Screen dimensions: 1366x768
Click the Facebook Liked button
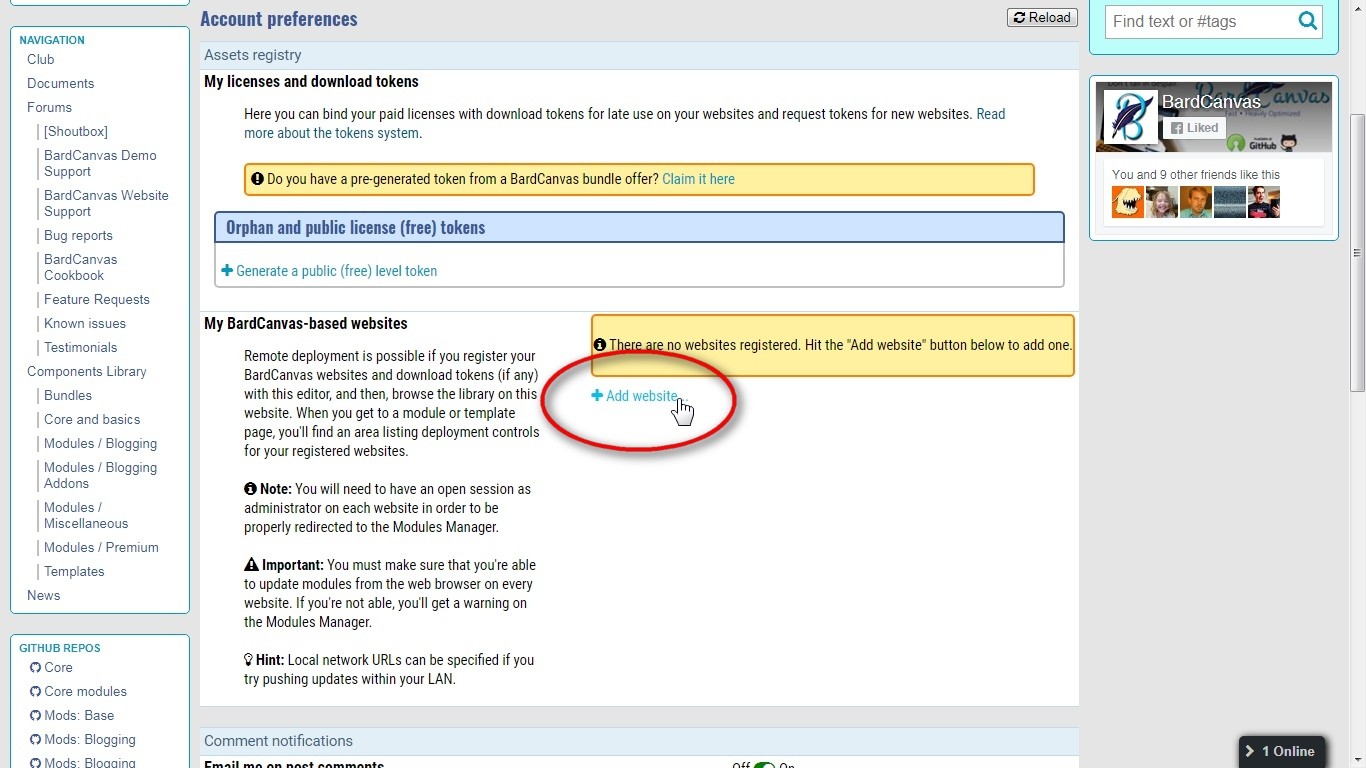pos(1195,128)
